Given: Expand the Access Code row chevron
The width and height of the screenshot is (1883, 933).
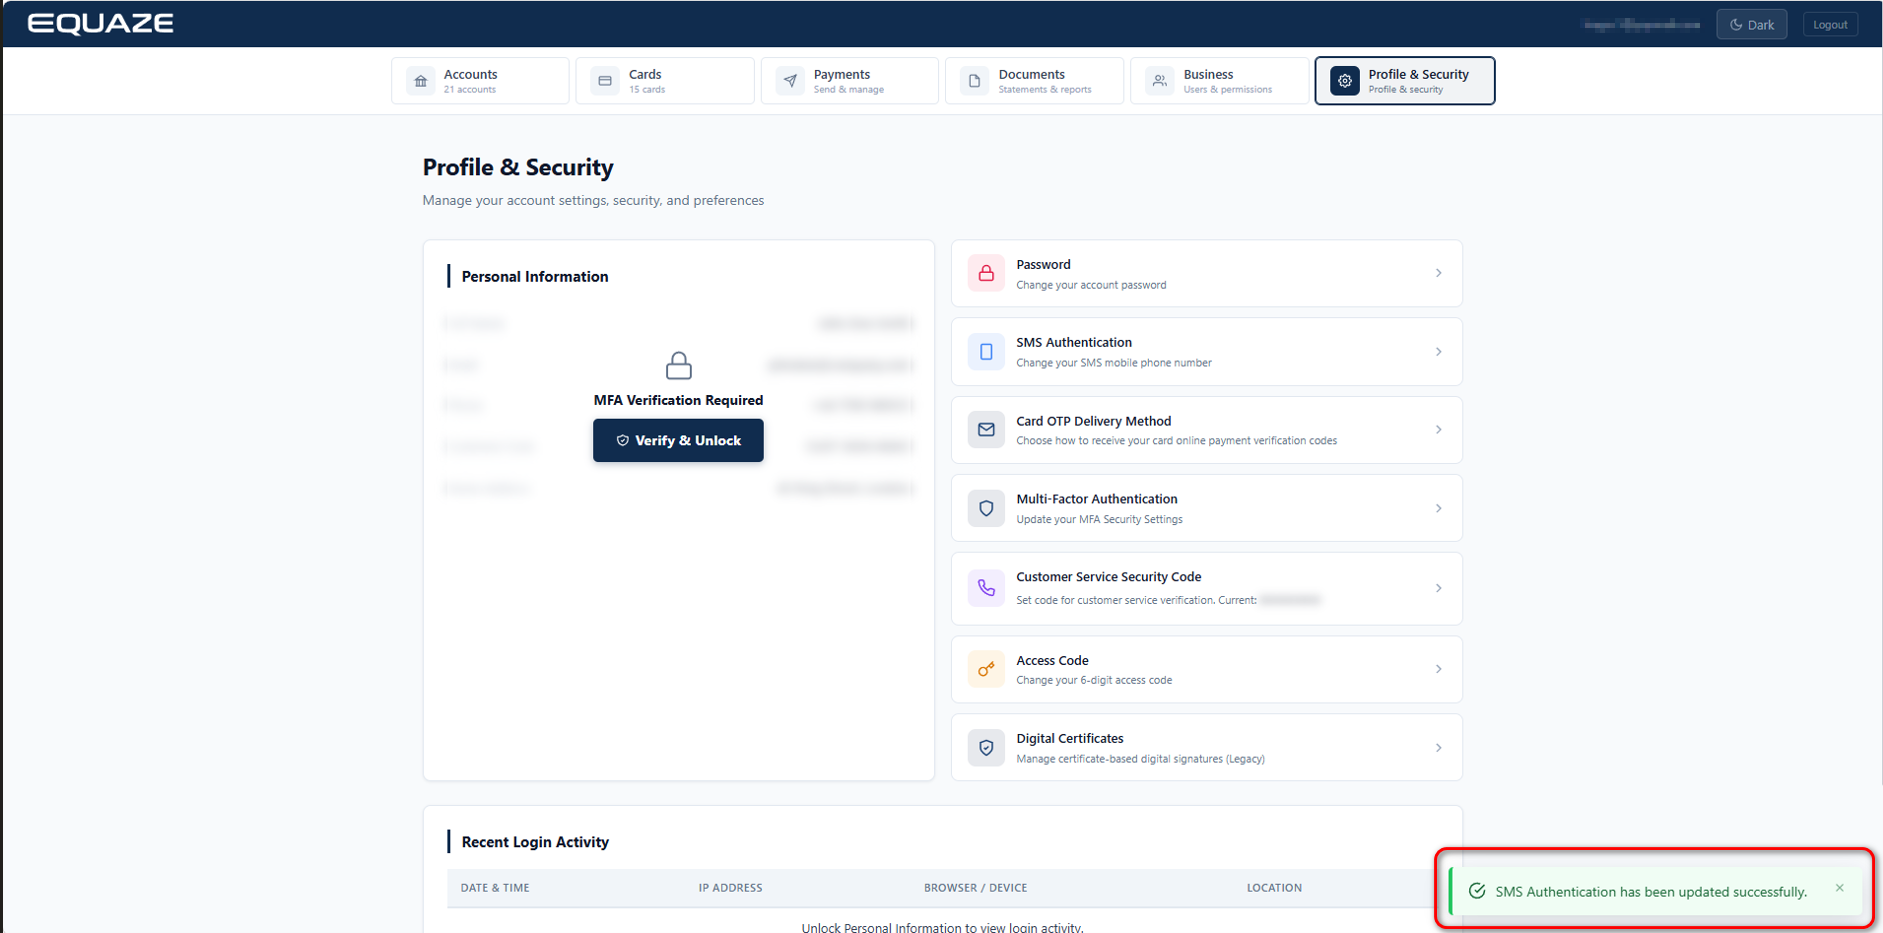Looking at the screenshot, I should tap(1438, 669).
